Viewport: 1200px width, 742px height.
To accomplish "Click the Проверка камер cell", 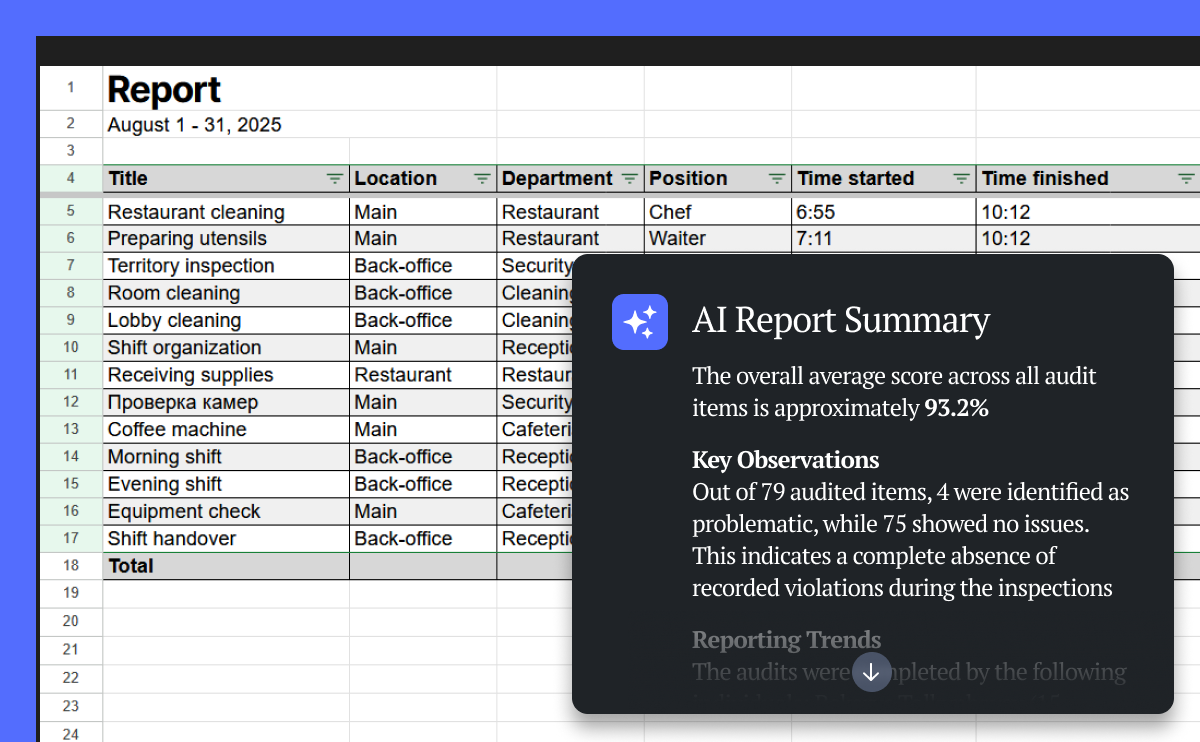I will click(183, 402).
